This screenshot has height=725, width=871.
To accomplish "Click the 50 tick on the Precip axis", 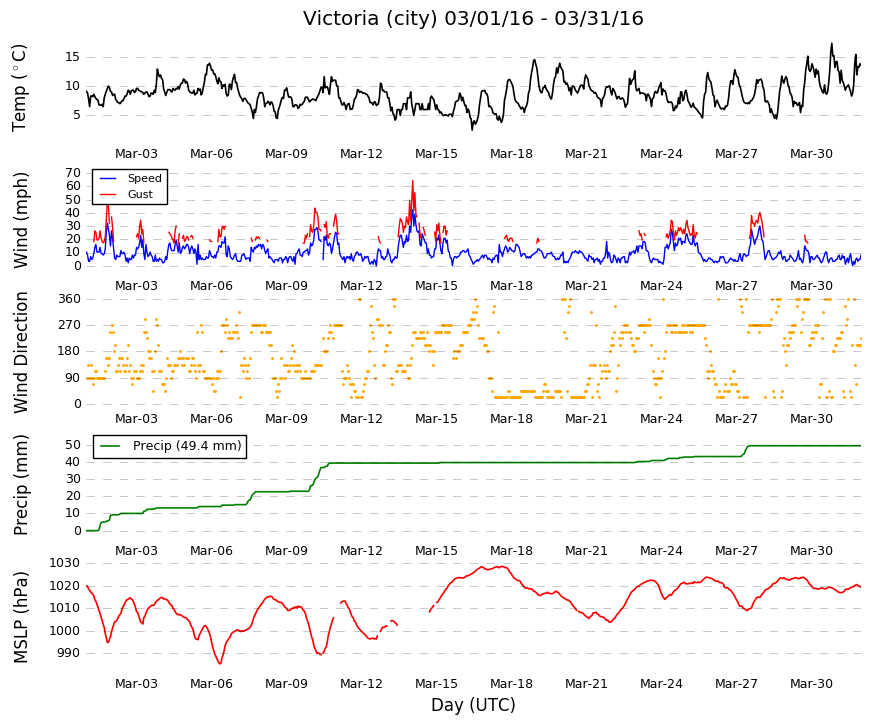I will coord(73,445).
